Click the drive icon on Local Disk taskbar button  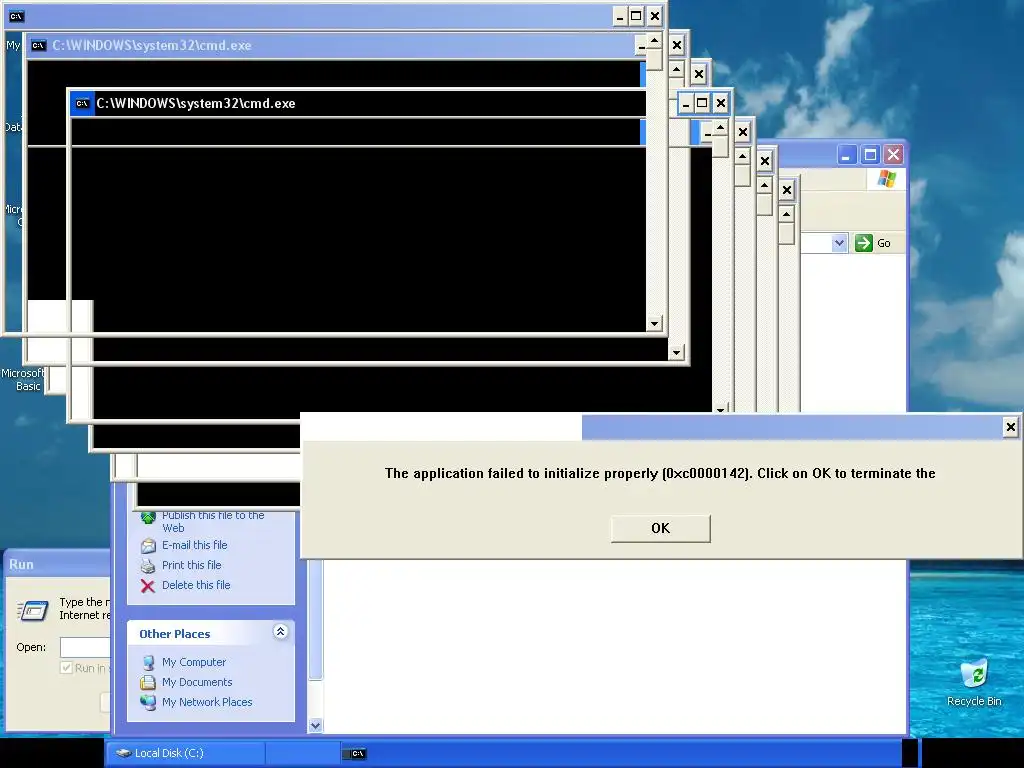pyautogui.click(x=123, y=753)
